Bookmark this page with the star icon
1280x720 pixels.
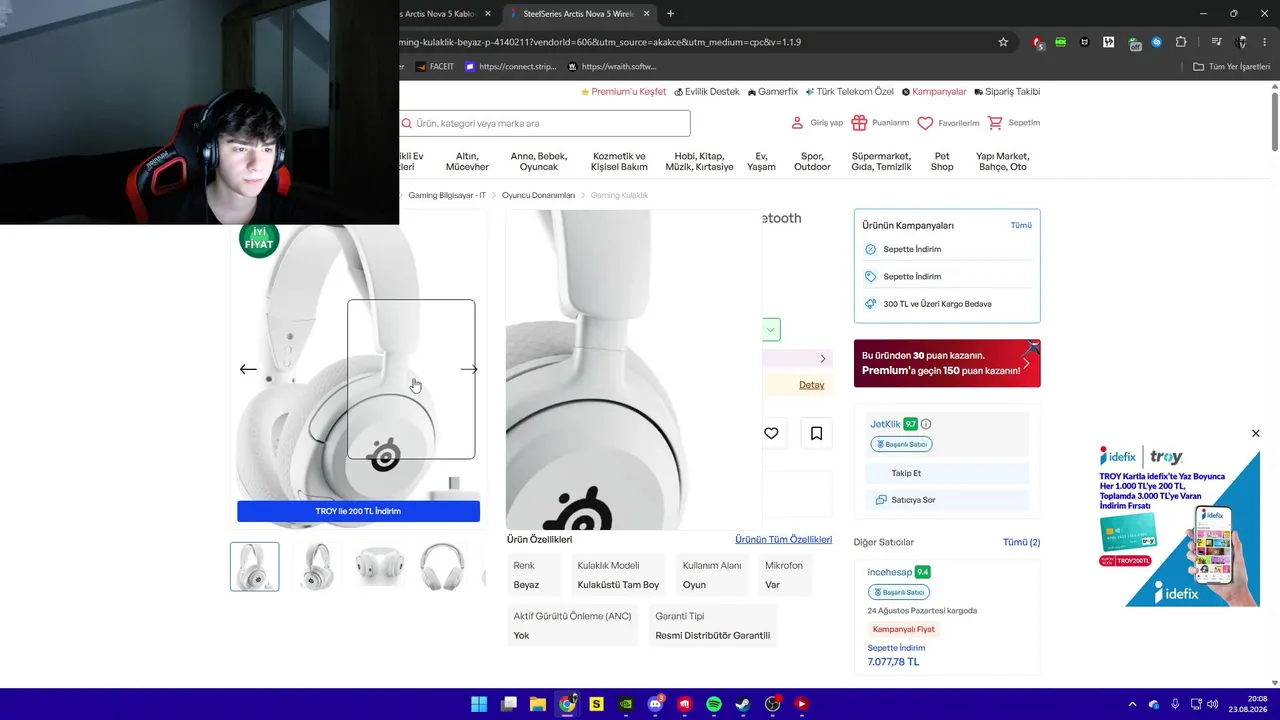pos(1003,42)
